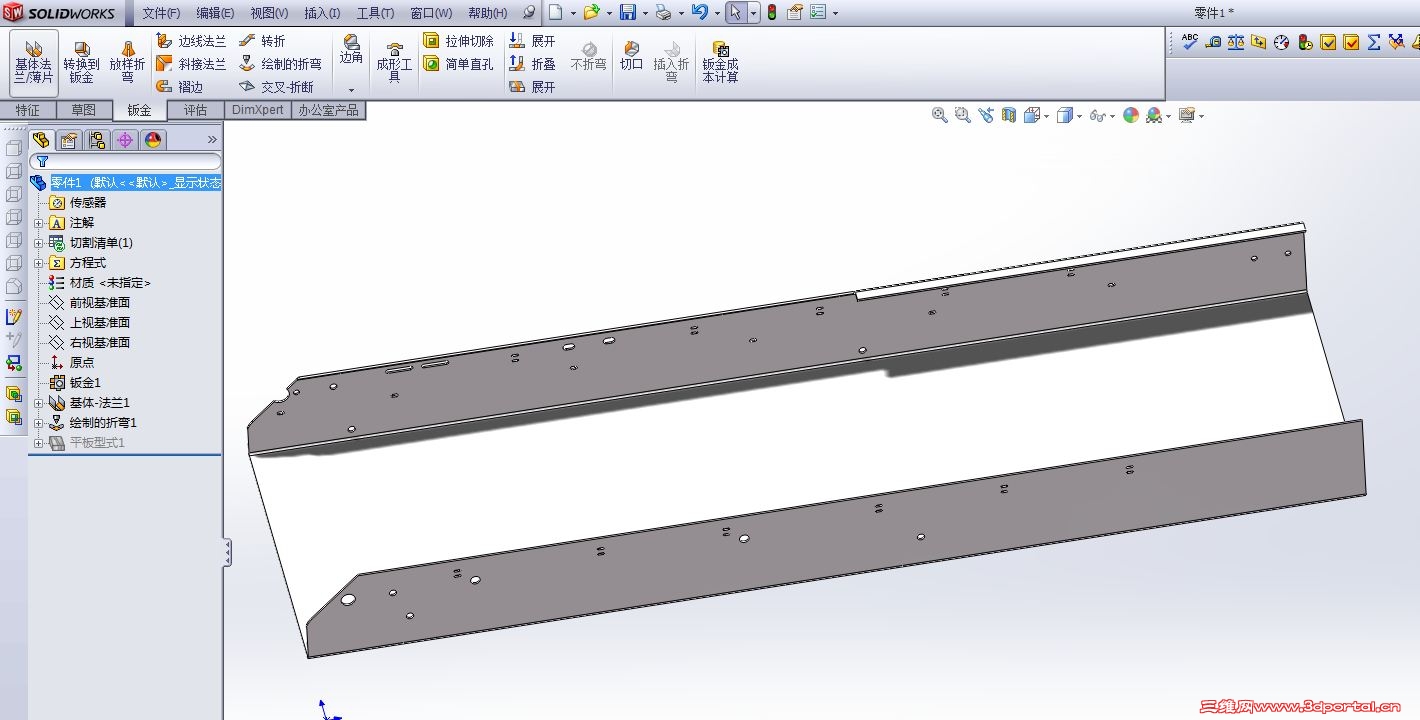Click the 基体法兰/薄片 base flange tool

pos(34,62)
